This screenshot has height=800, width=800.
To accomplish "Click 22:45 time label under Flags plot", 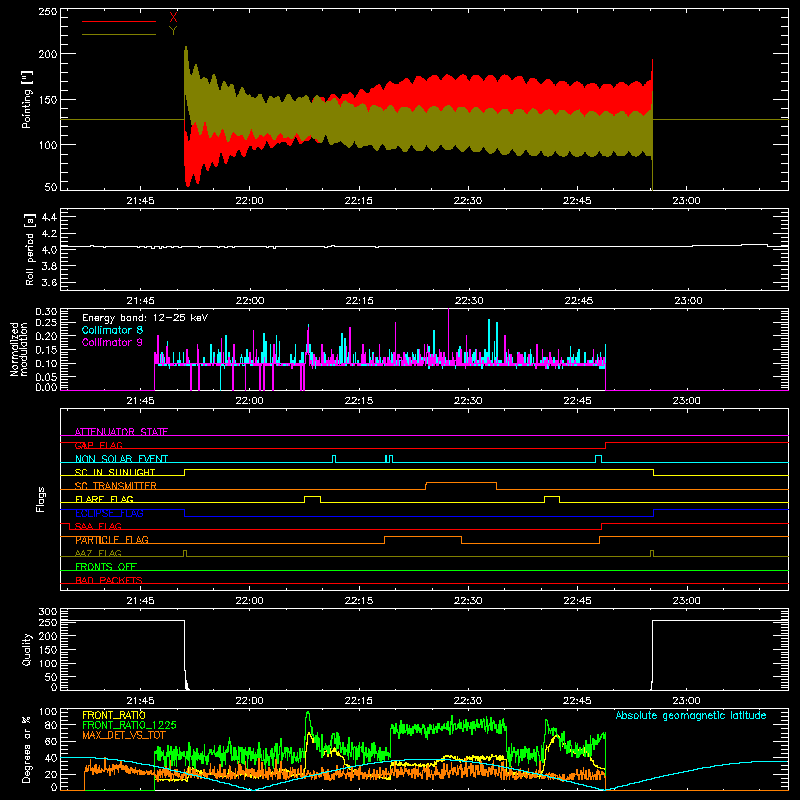I will pos(577,601).
